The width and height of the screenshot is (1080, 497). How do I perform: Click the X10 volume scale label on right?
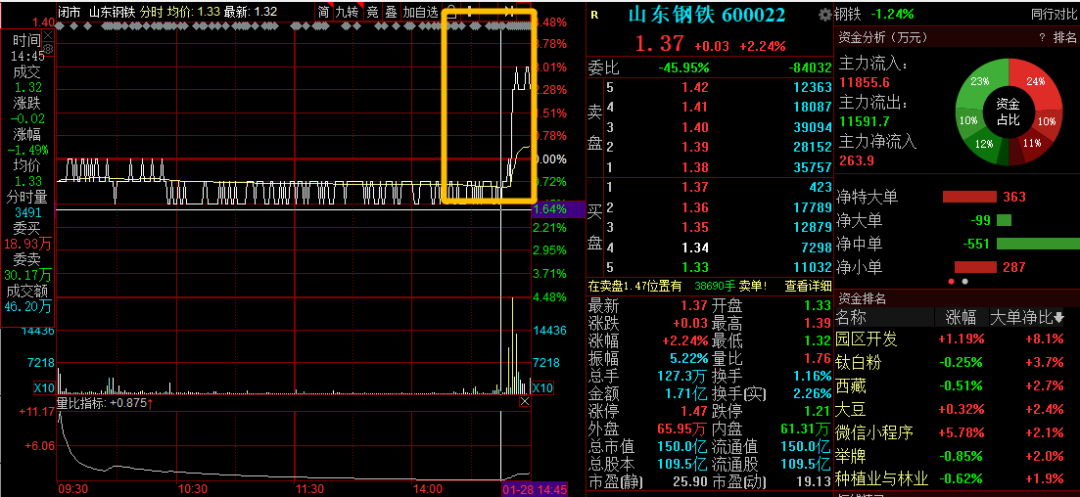543,388
